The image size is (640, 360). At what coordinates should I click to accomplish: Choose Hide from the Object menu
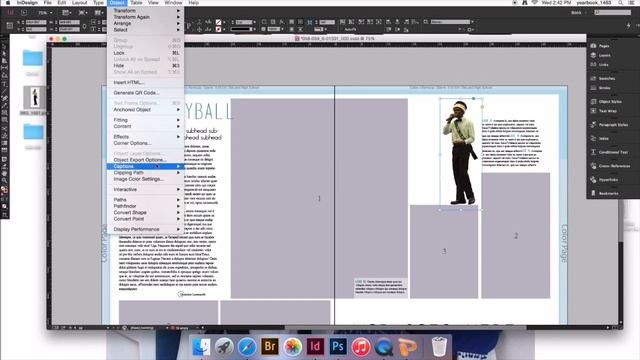145,66
